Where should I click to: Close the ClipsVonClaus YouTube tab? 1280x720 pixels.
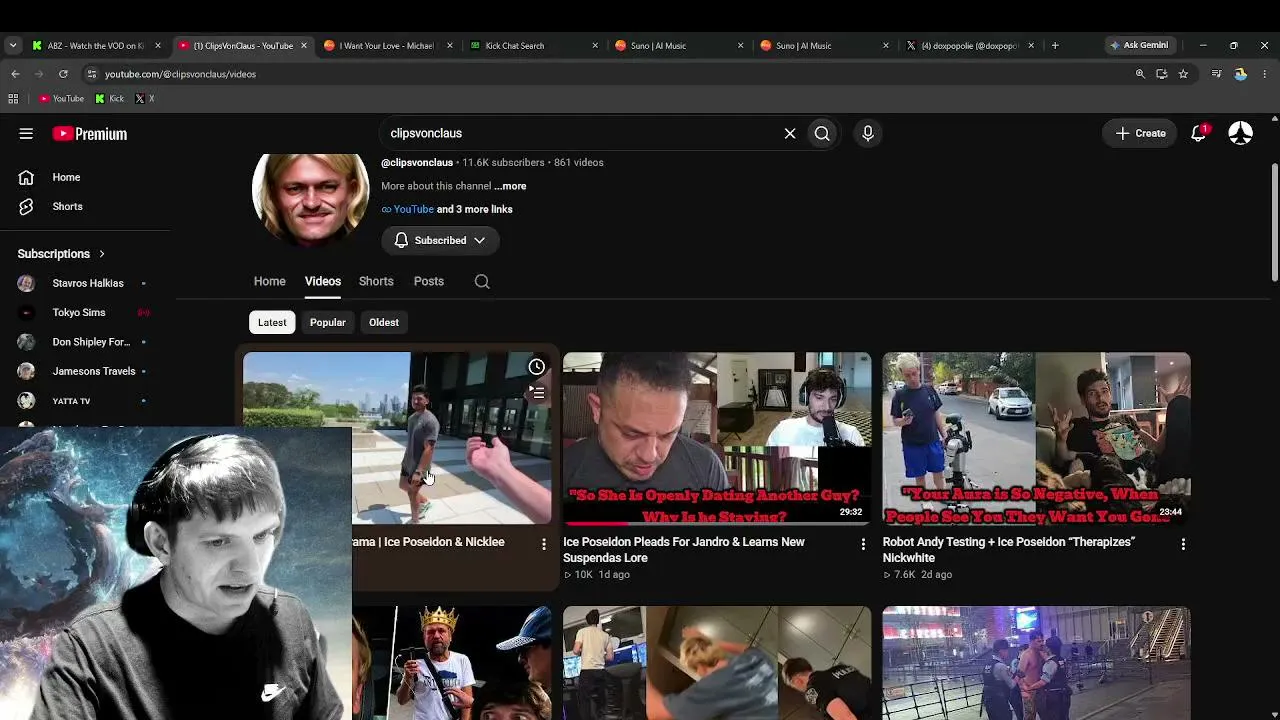click(x=304, y=45)
